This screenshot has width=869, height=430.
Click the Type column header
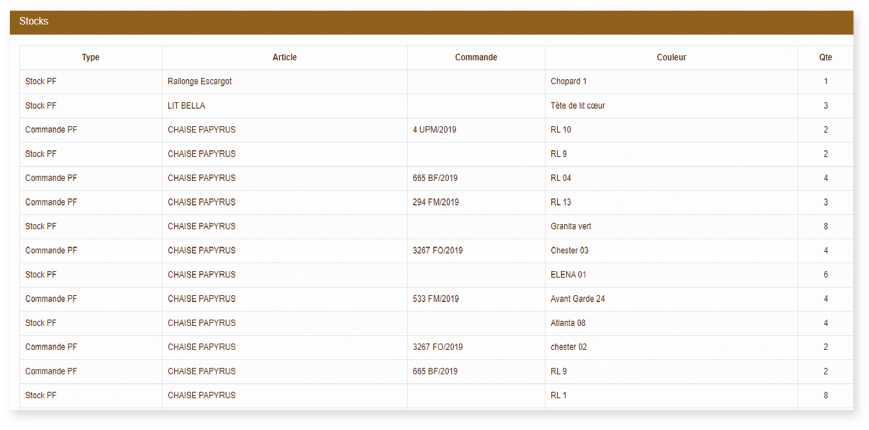(x=91, y=58)
